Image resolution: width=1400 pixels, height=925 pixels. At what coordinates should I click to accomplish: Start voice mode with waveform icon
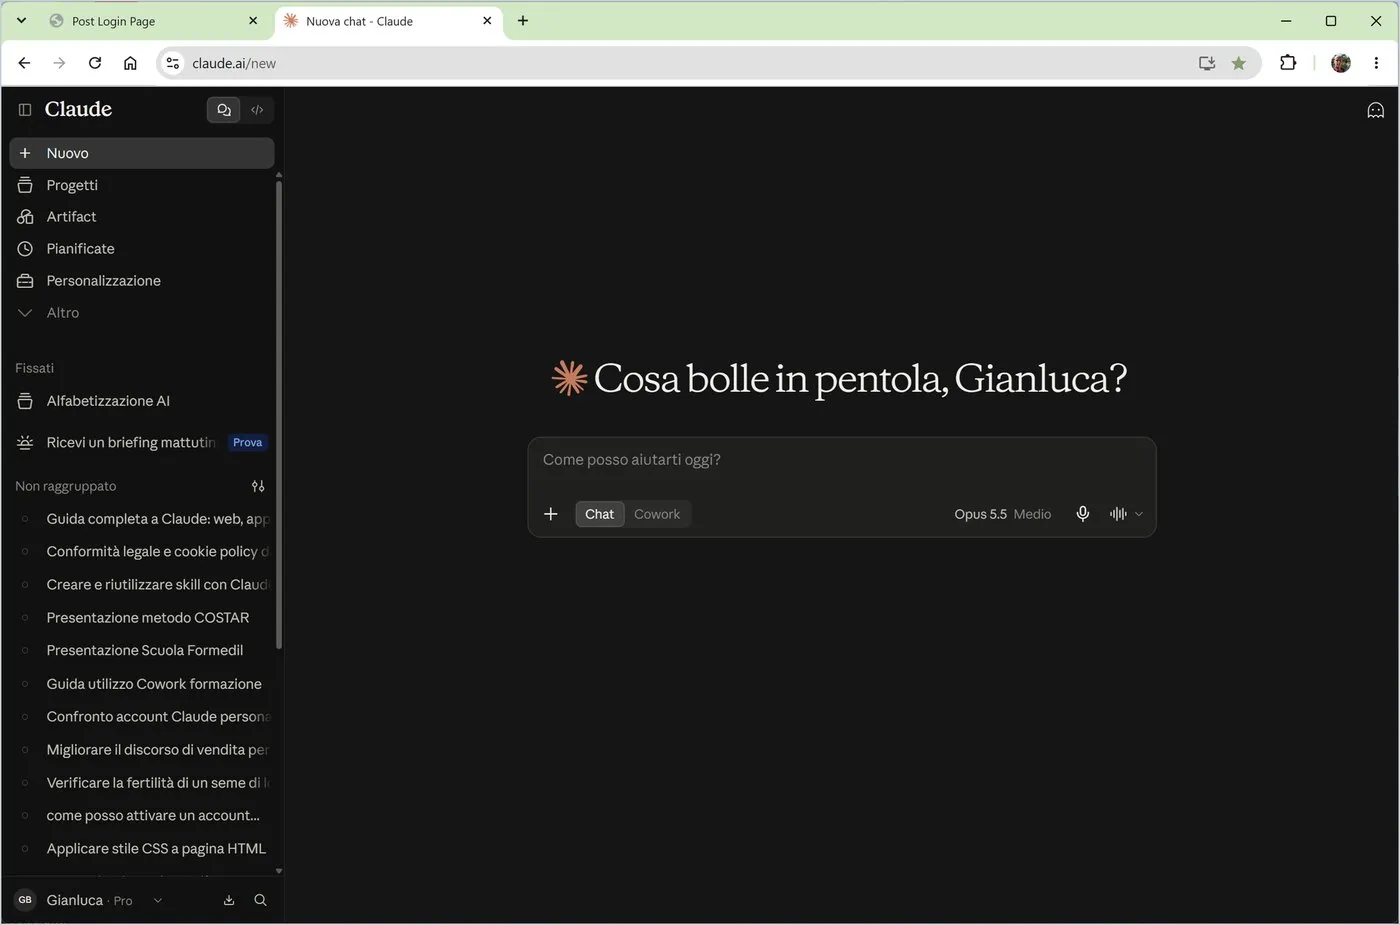click(1118, 514)
